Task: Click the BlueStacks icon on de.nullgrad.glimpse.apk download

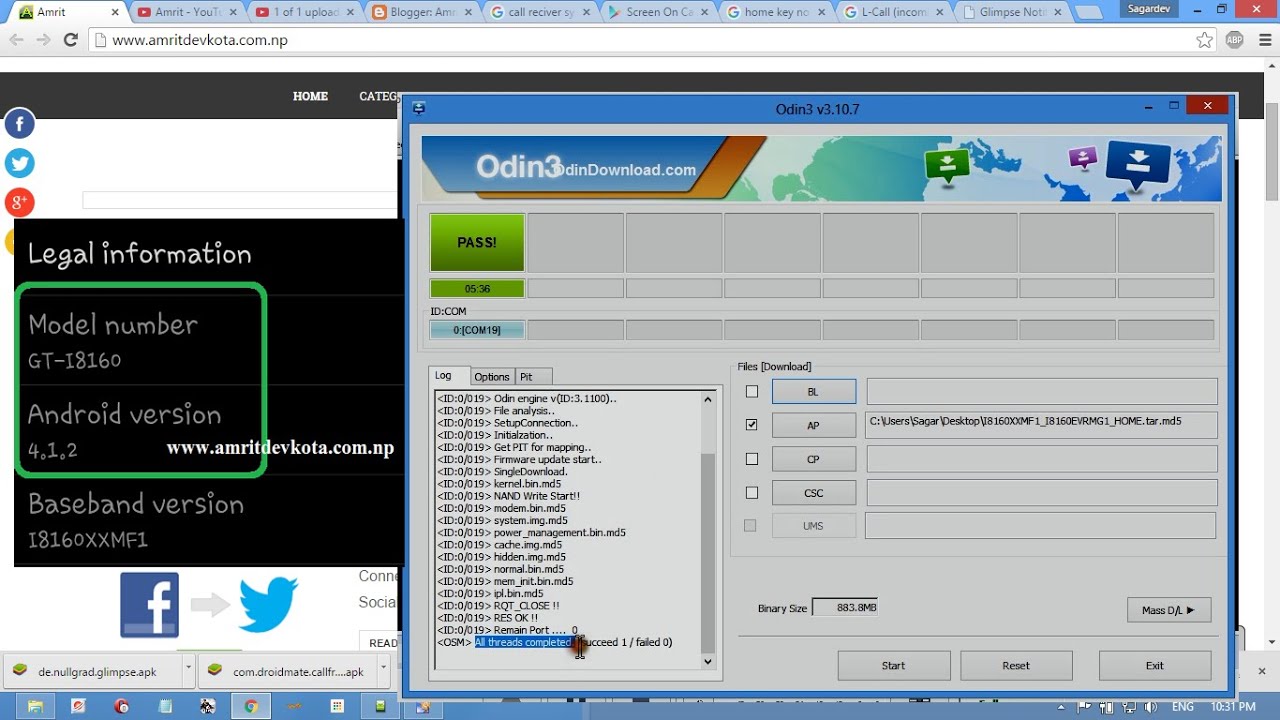Action: tap(19, 671)
